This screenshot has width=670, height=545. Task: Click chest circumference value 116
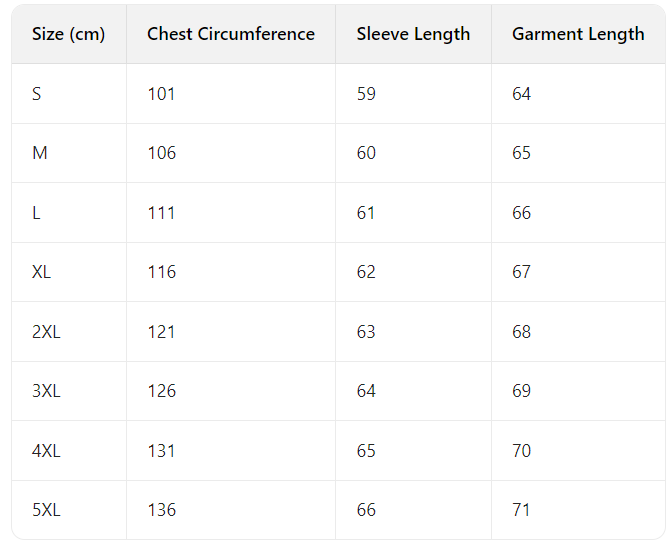(161, 272)
